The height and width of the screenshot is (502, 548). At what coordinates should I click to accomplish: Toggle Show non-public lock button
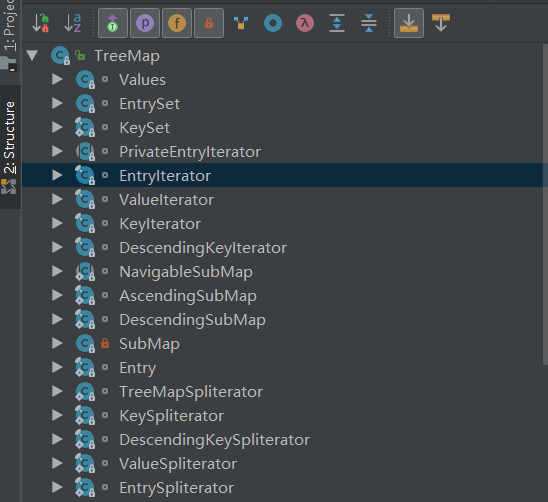[209, 23]
